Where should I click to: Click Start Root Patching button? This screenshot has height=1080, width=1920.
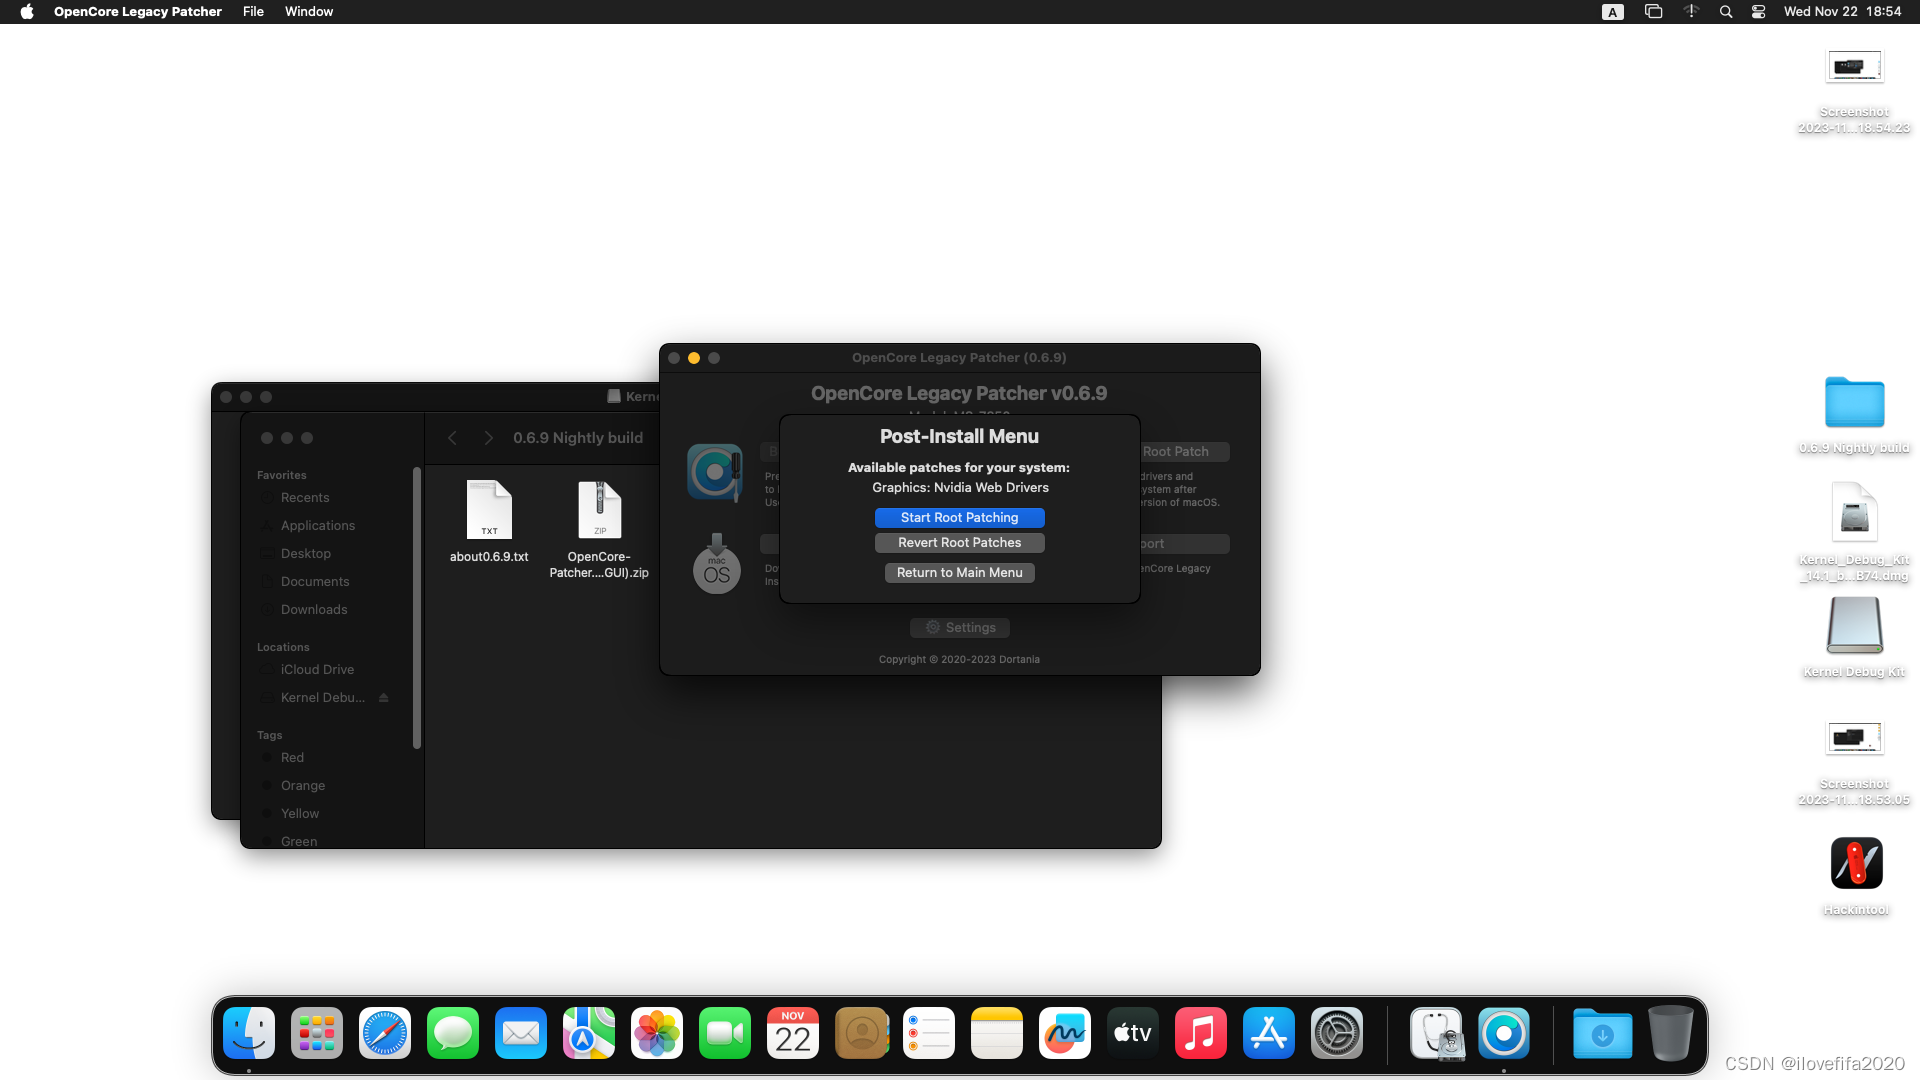[959, 517]
